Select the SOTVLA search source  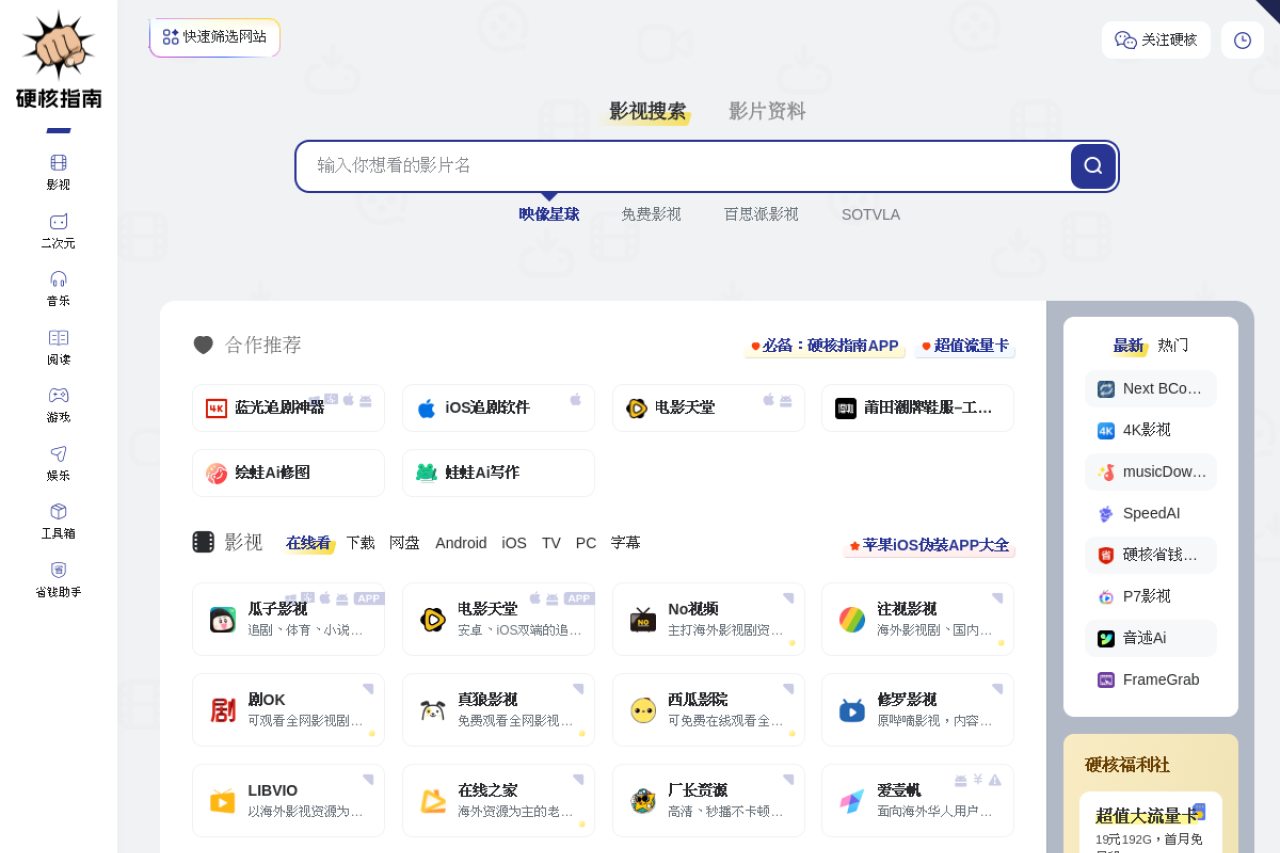[870, 214]
